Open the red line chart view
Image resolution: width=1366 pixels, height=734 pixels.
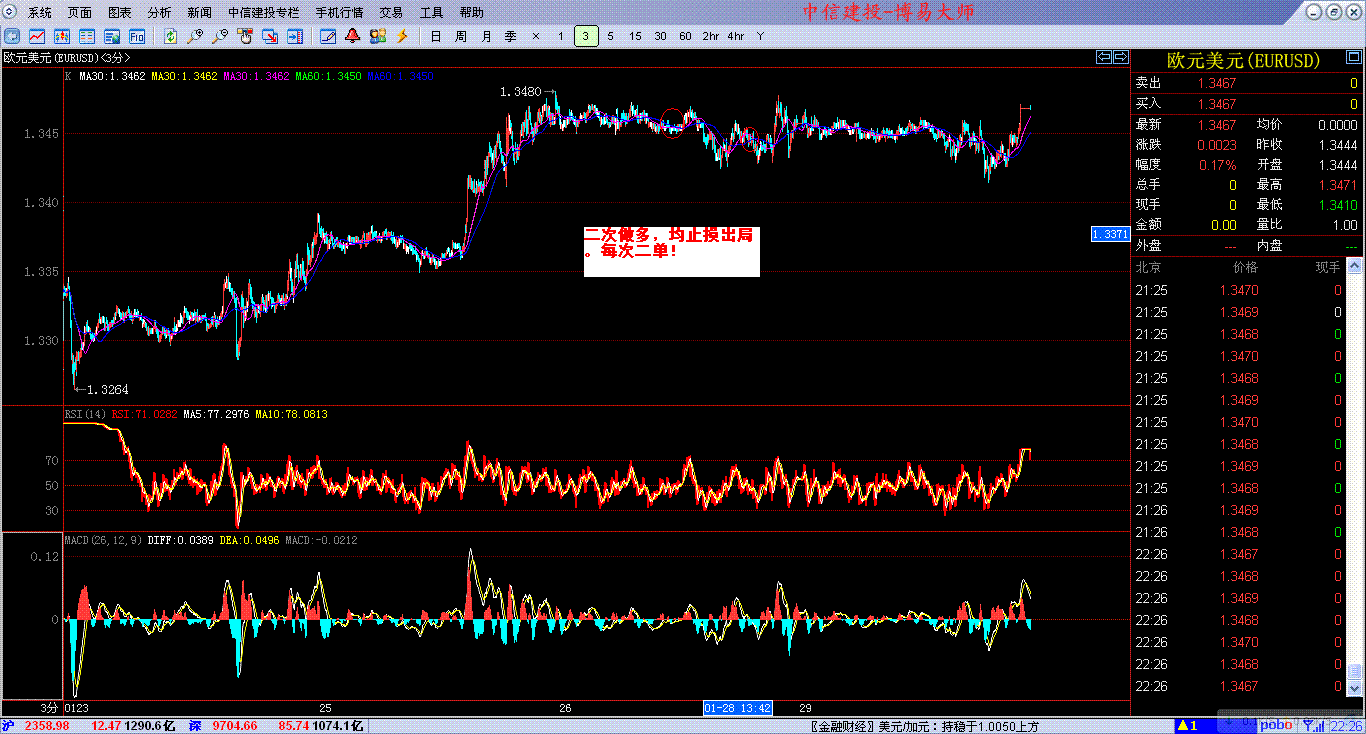(36, 36)
